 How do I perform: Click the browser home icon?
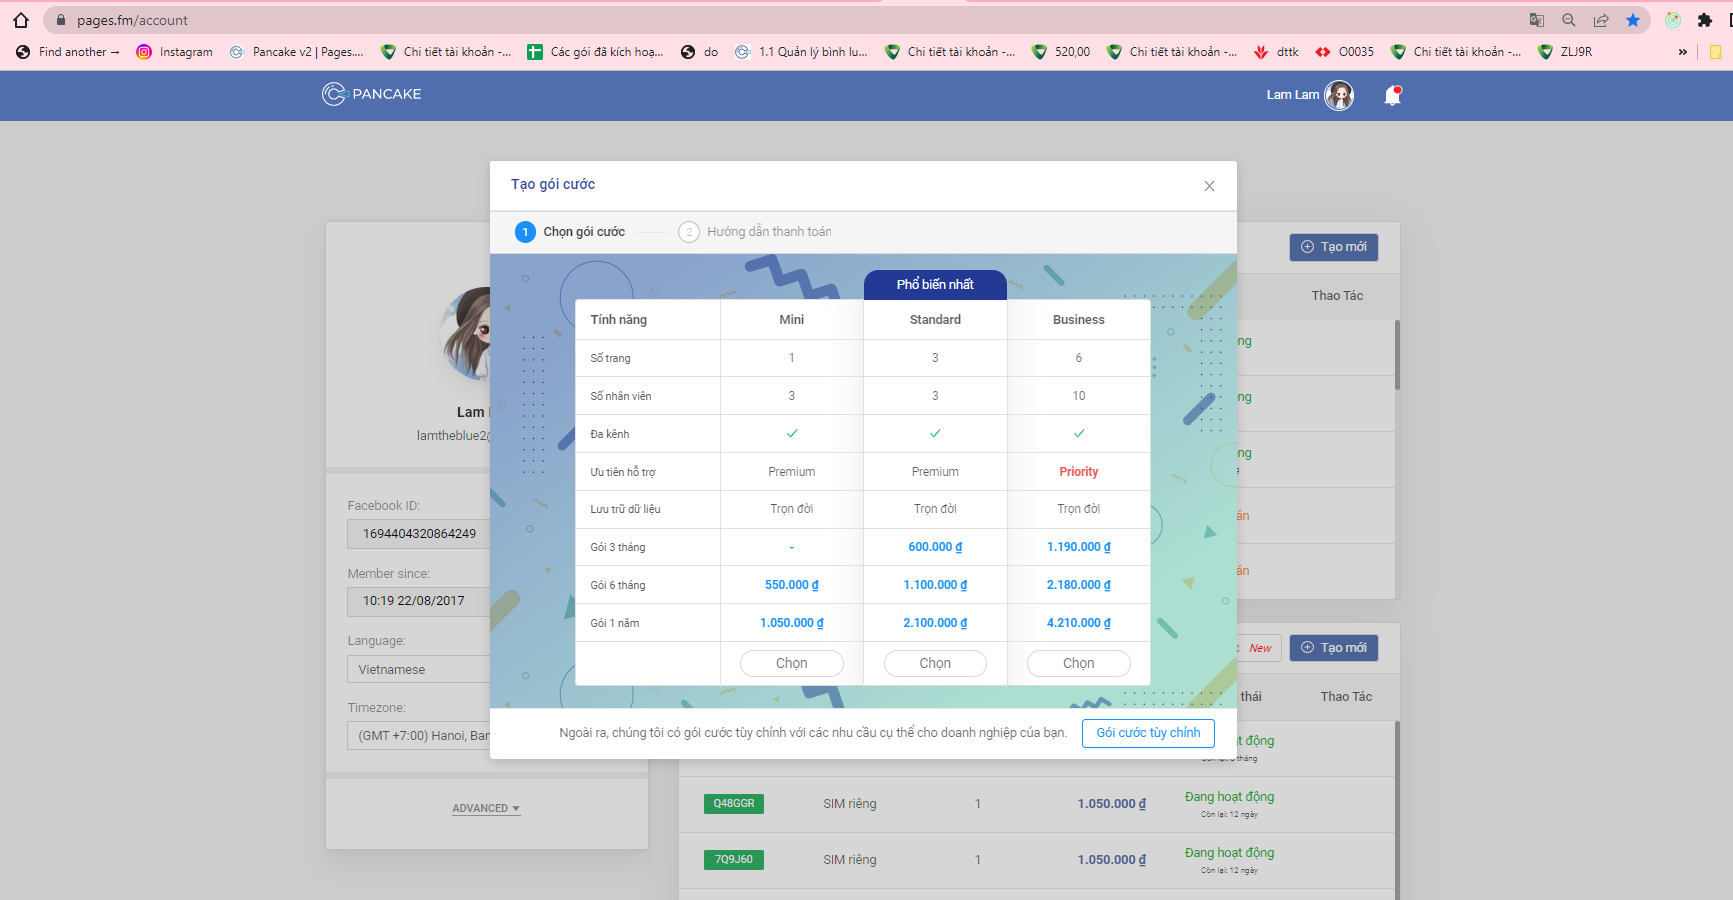pos(21,20)
